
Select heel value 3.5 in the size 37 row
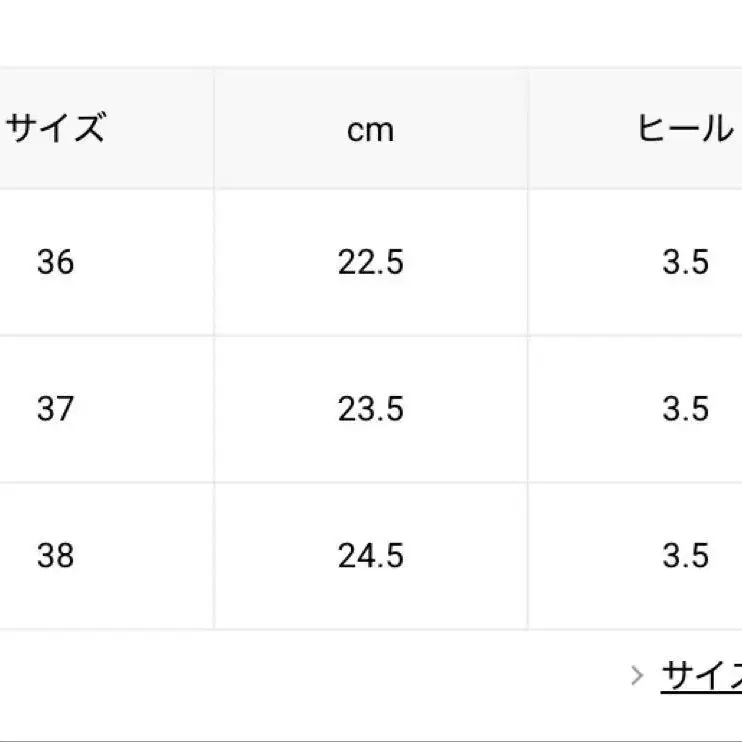[685, 408]
